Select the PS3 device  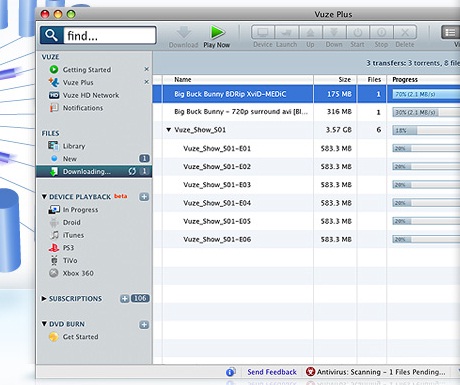68,248
